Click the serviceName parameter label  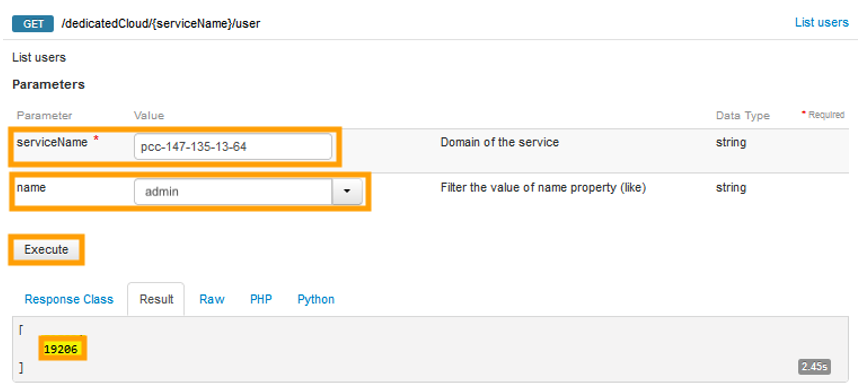52,142
